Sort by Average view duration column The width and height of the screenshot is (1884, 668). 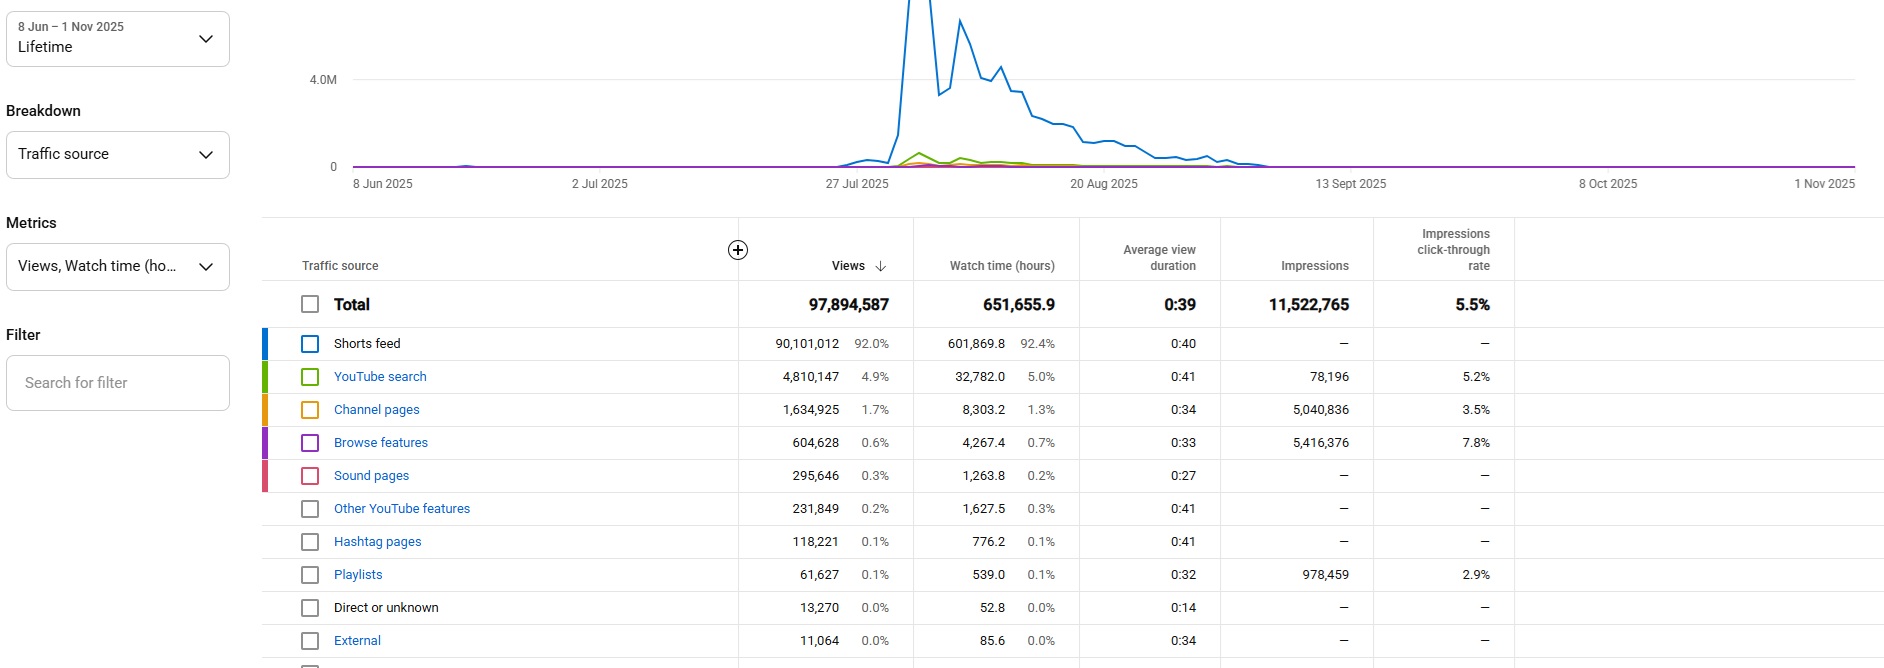click(x=1158, y=258)
